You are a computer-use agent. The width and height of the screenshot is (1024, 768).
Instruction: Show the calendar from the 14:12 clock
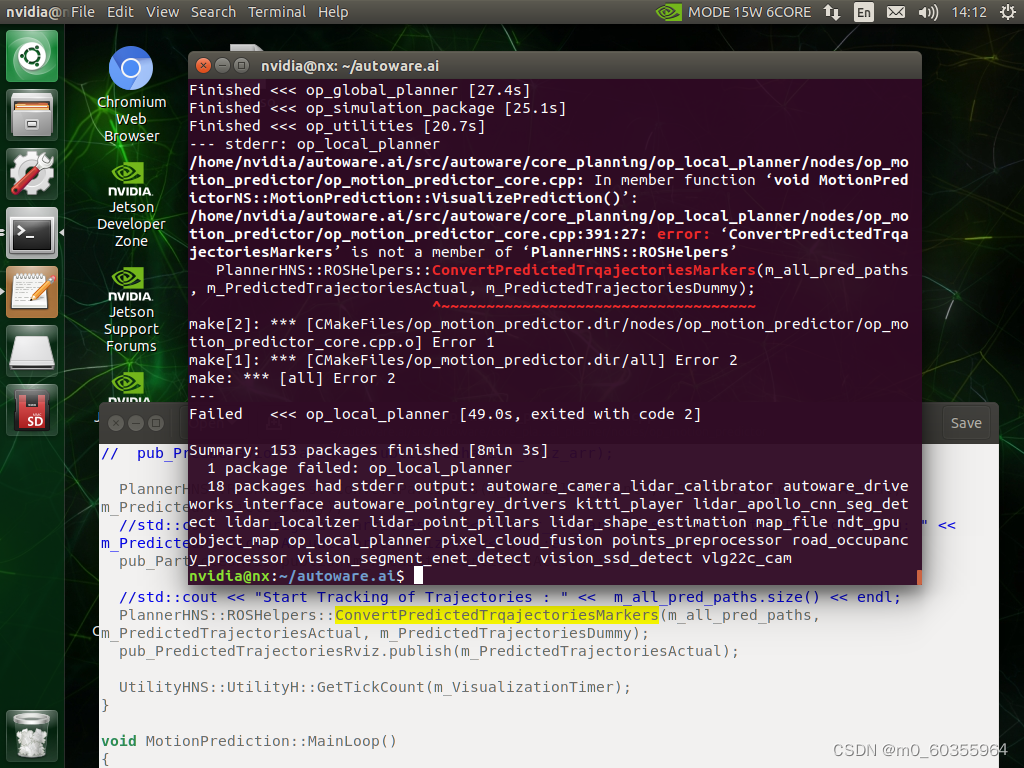point(968,12)
